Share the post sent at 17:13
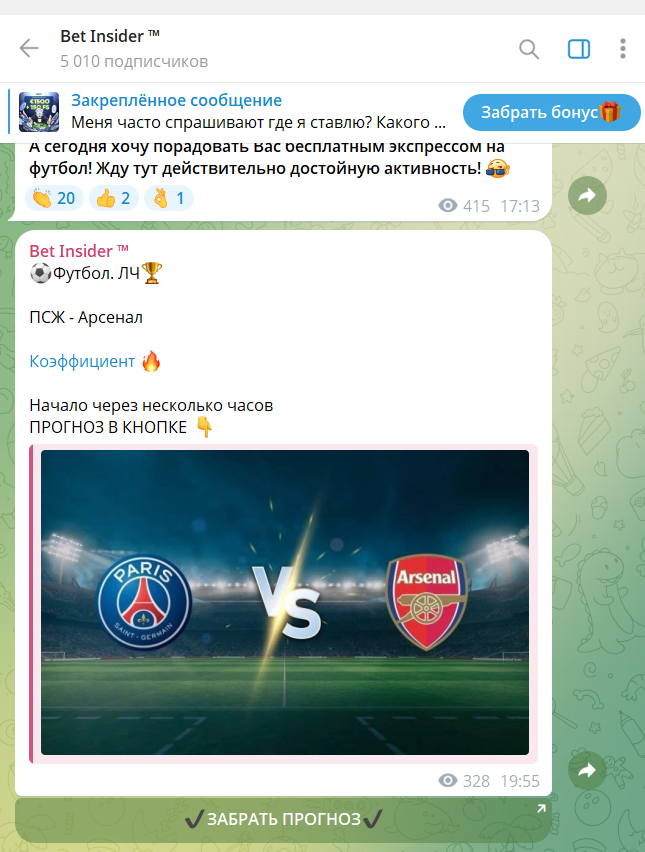Screen dimensions: 645x852 point(587,196)
